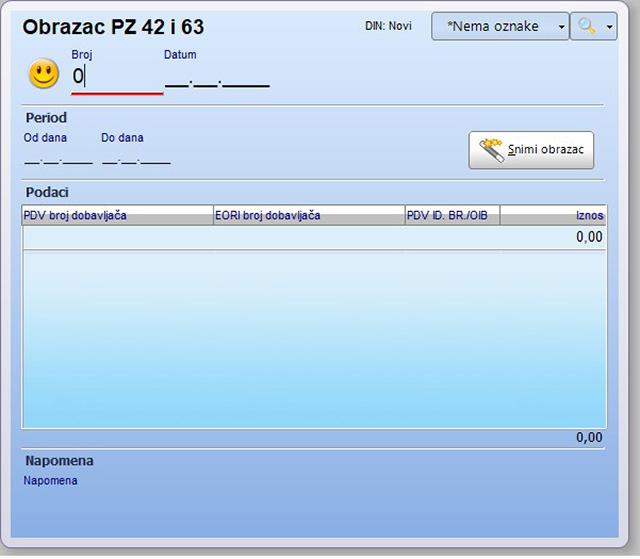Click the 'Od dana' date field

[x=58, y=158]
